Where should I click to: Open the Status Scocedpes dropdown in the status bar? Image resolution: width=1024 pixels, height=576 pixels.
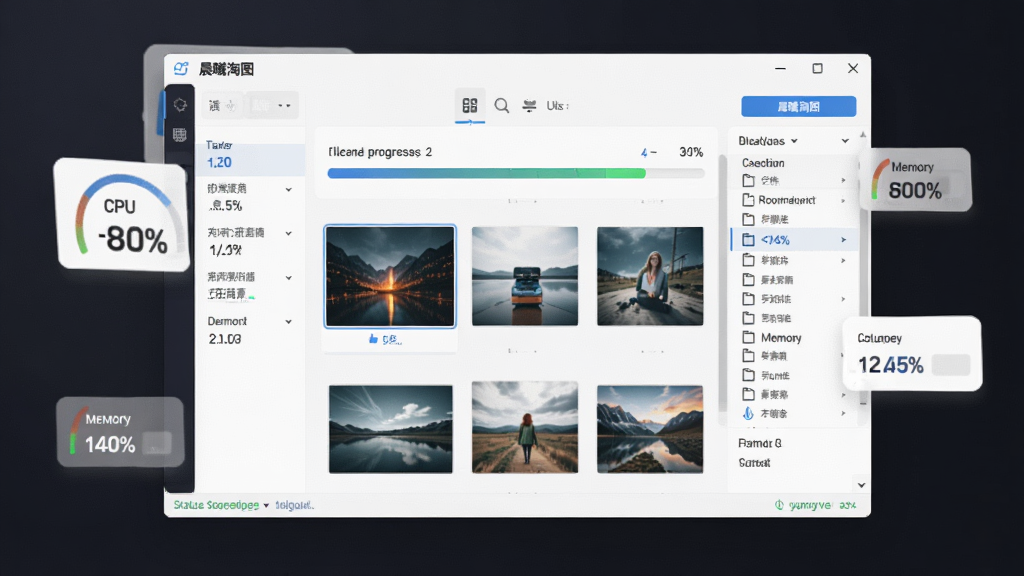click(x=221, y=505)
